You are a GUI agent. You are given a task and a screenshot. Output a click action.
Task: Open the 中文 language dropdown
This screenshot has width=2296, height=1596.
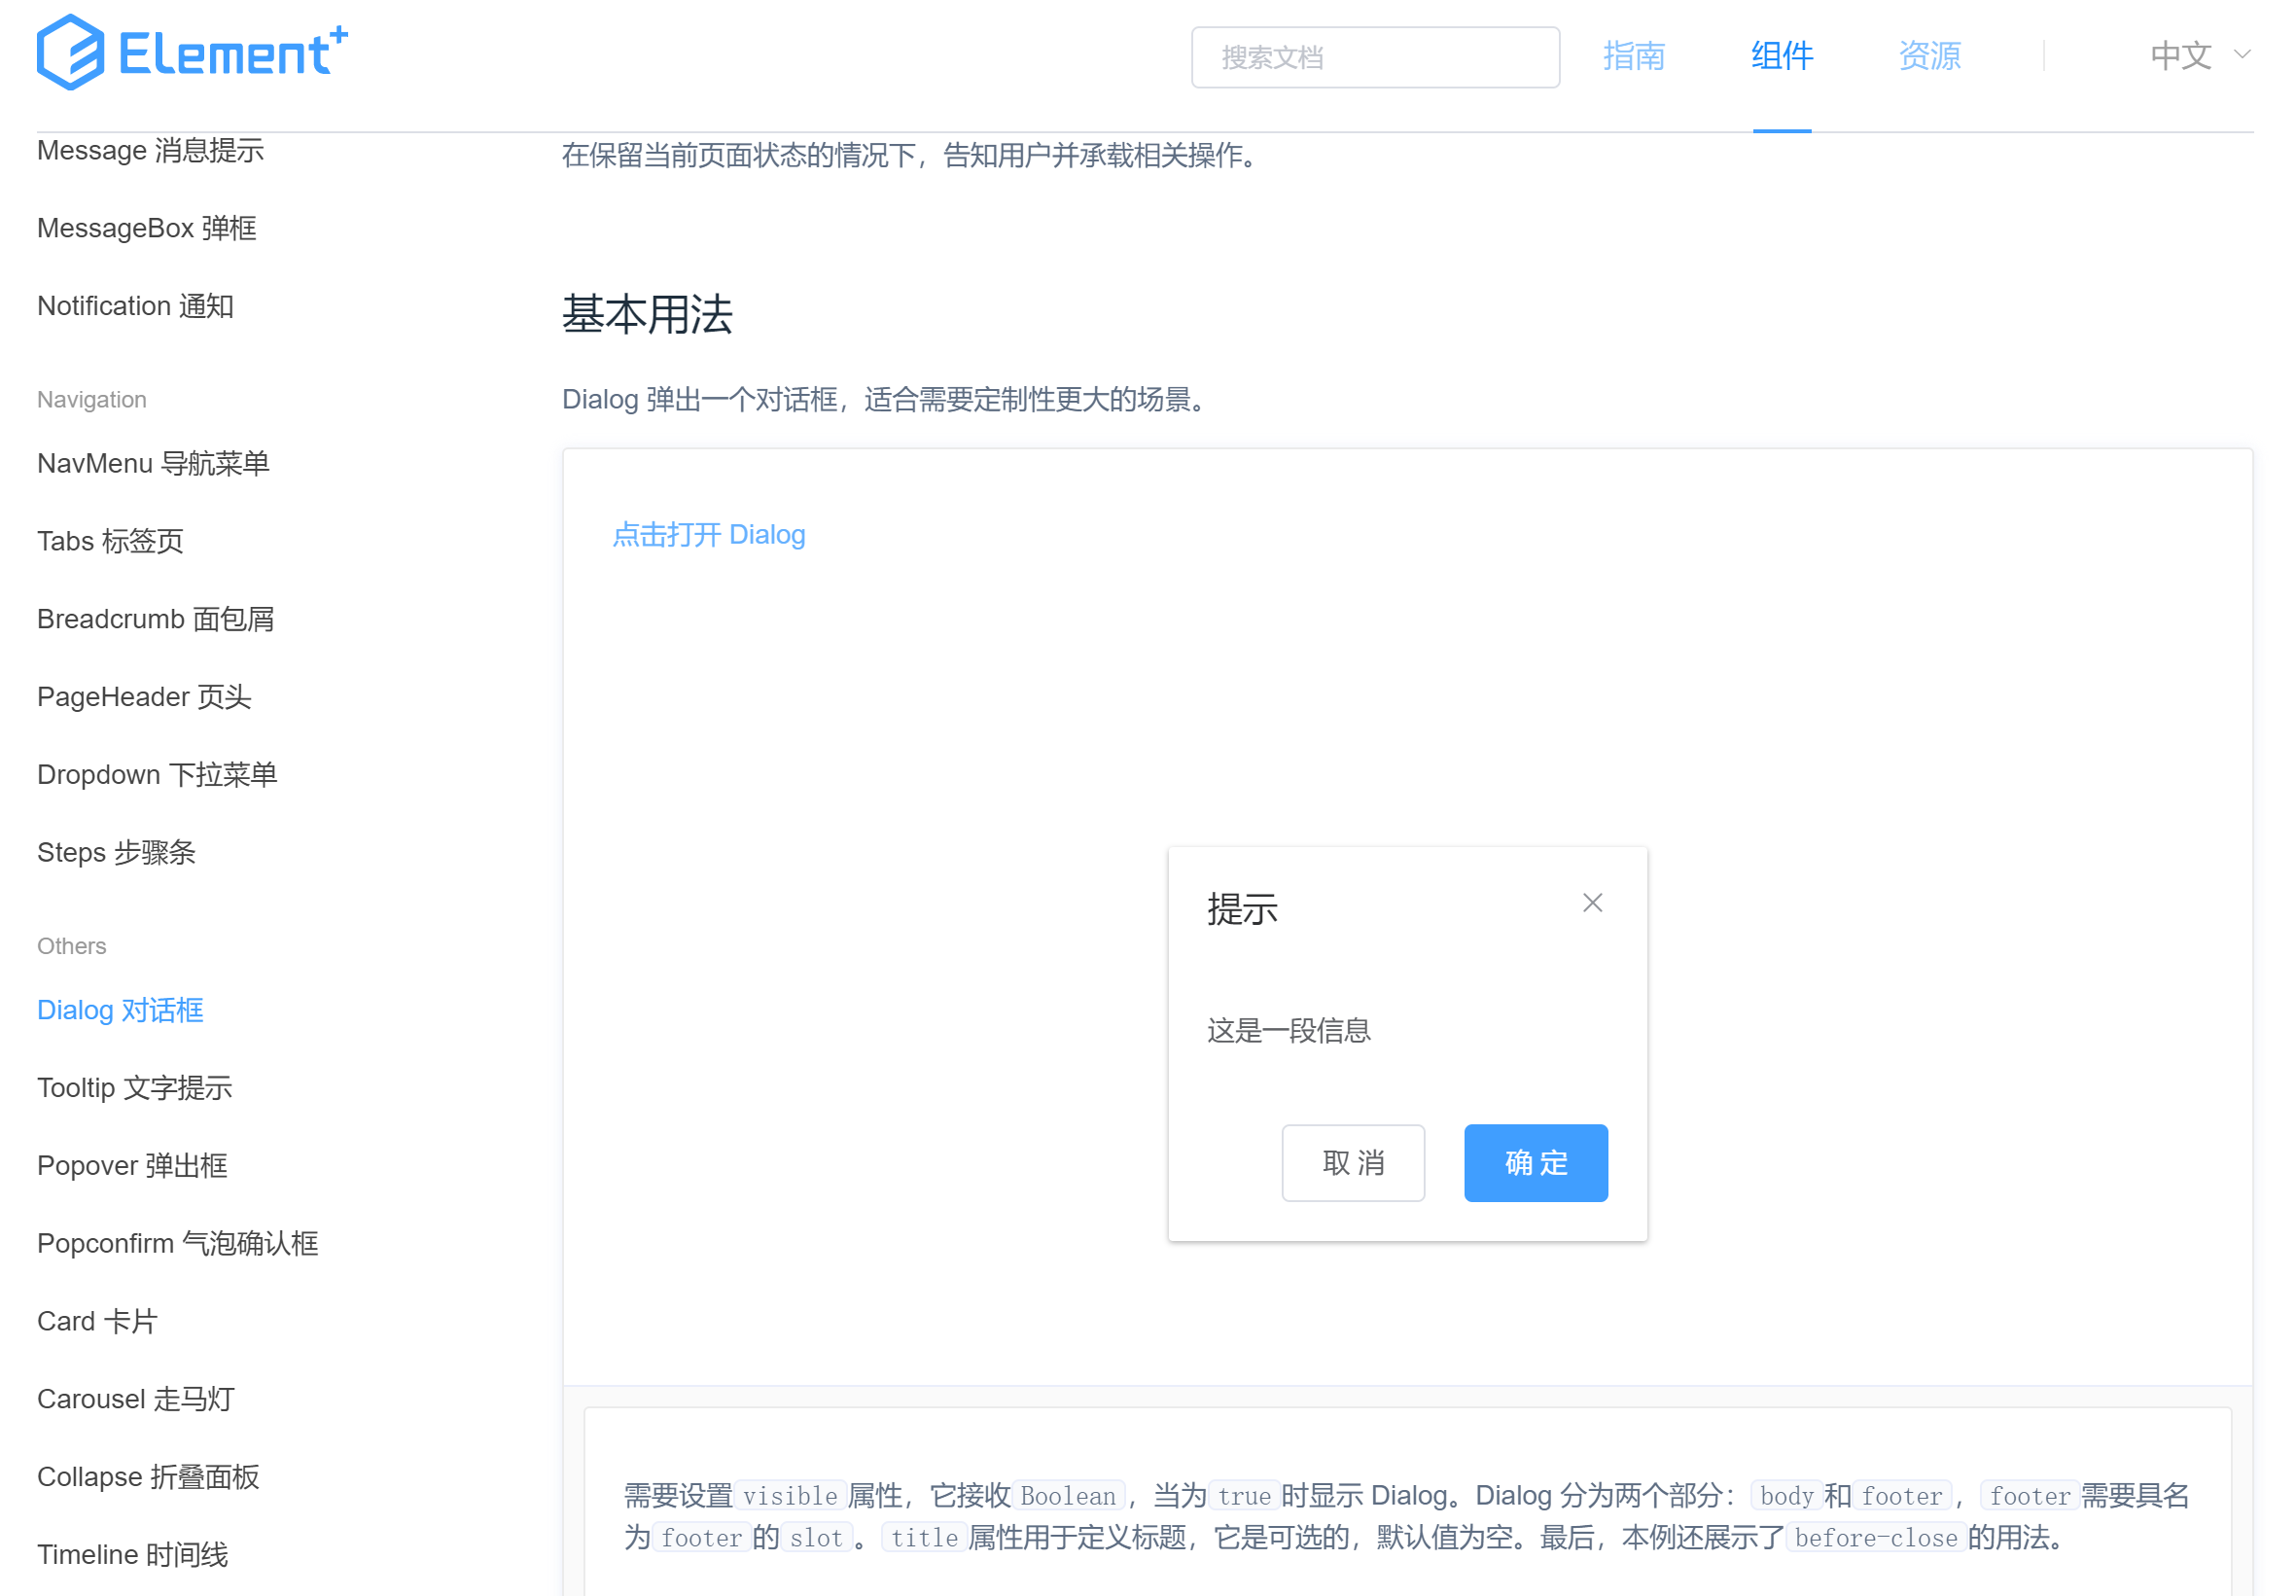[x=2180, y=55]
